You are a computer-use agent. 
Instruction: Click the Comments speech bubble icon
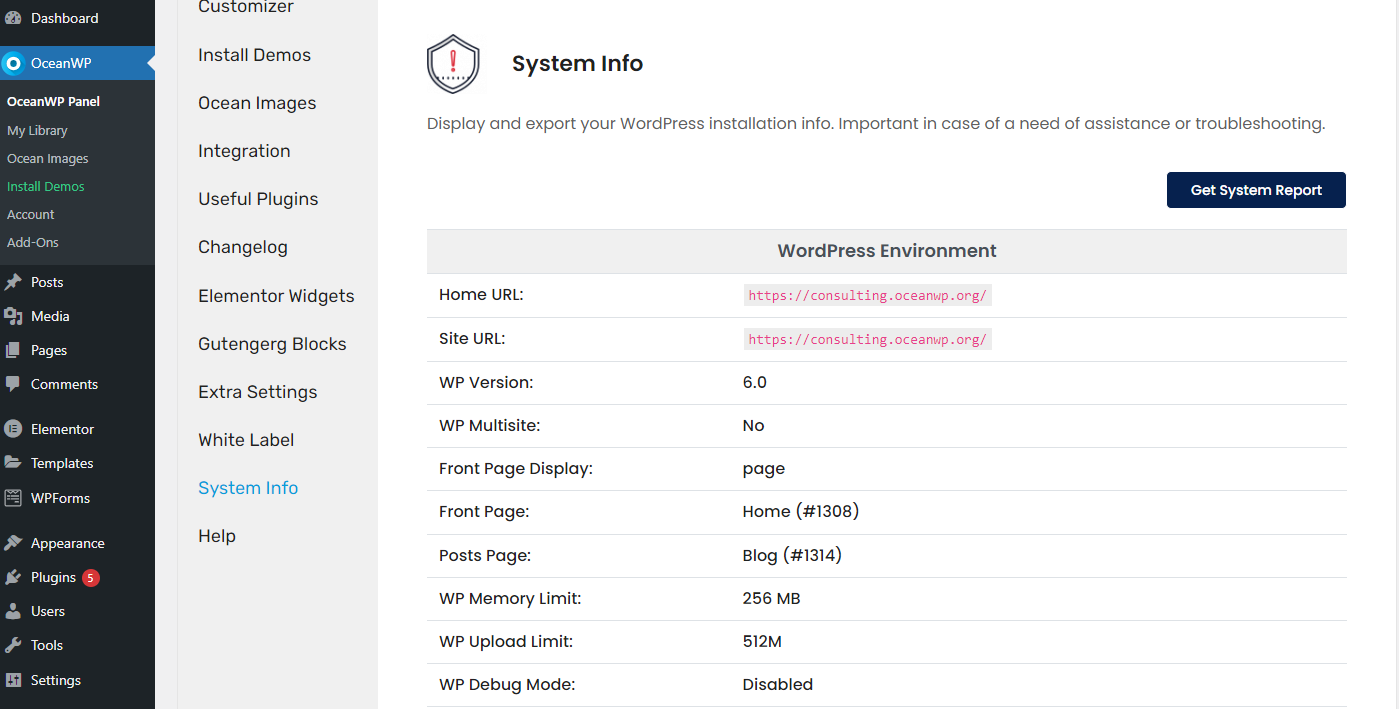[x=13, y=384]
